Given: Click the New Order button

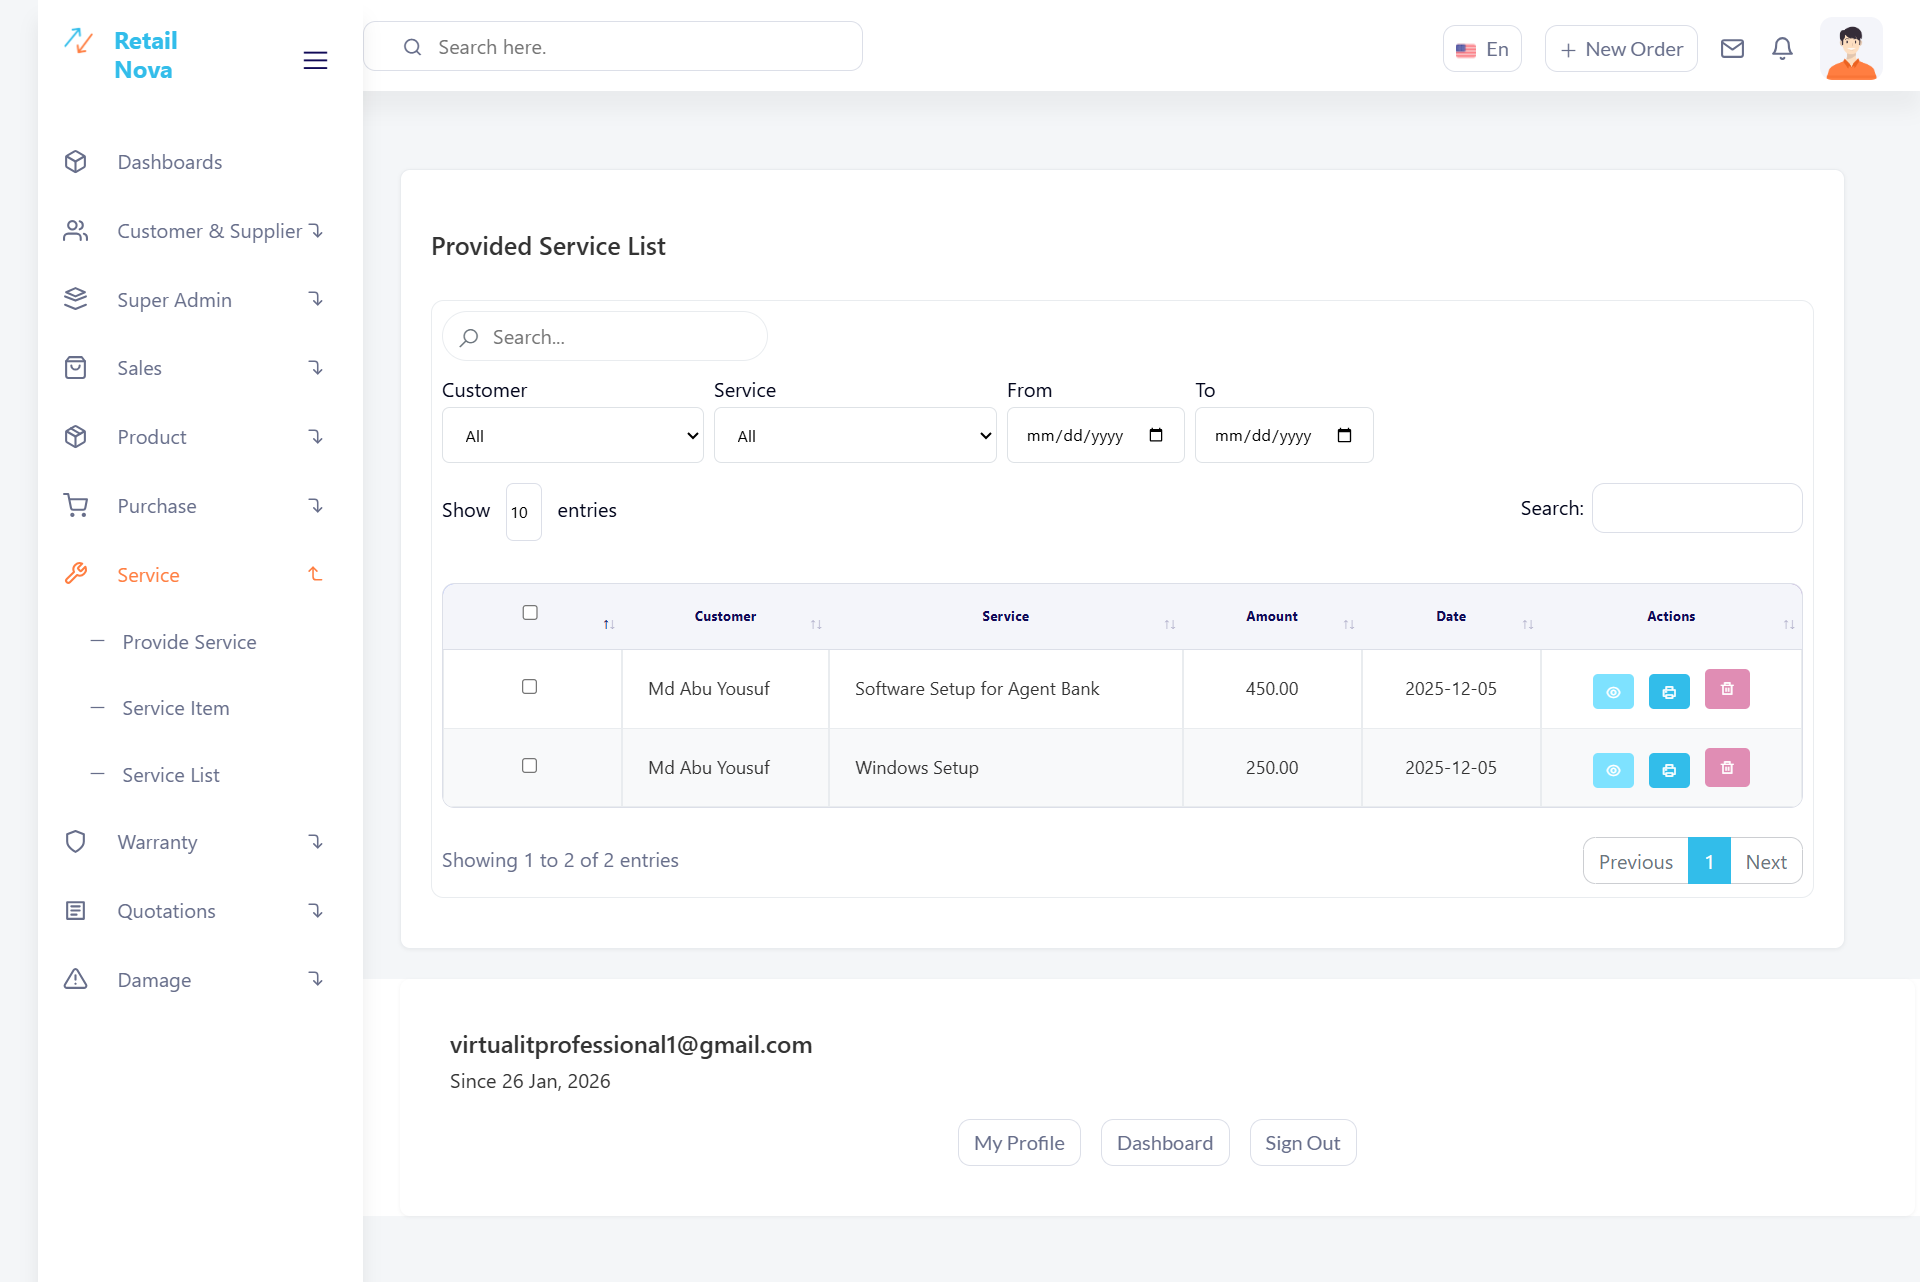Looking at the screenshot, I should pyautogui.click(x=1620, y=49).
